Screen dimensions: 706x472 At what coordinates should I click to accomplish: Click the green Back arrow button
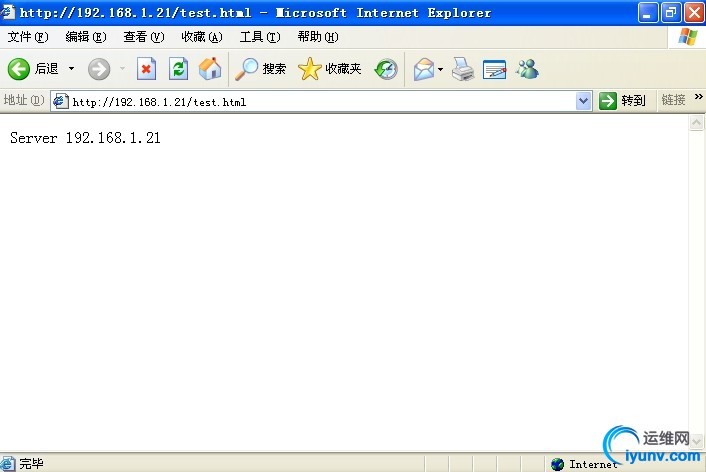pos(19,69)
